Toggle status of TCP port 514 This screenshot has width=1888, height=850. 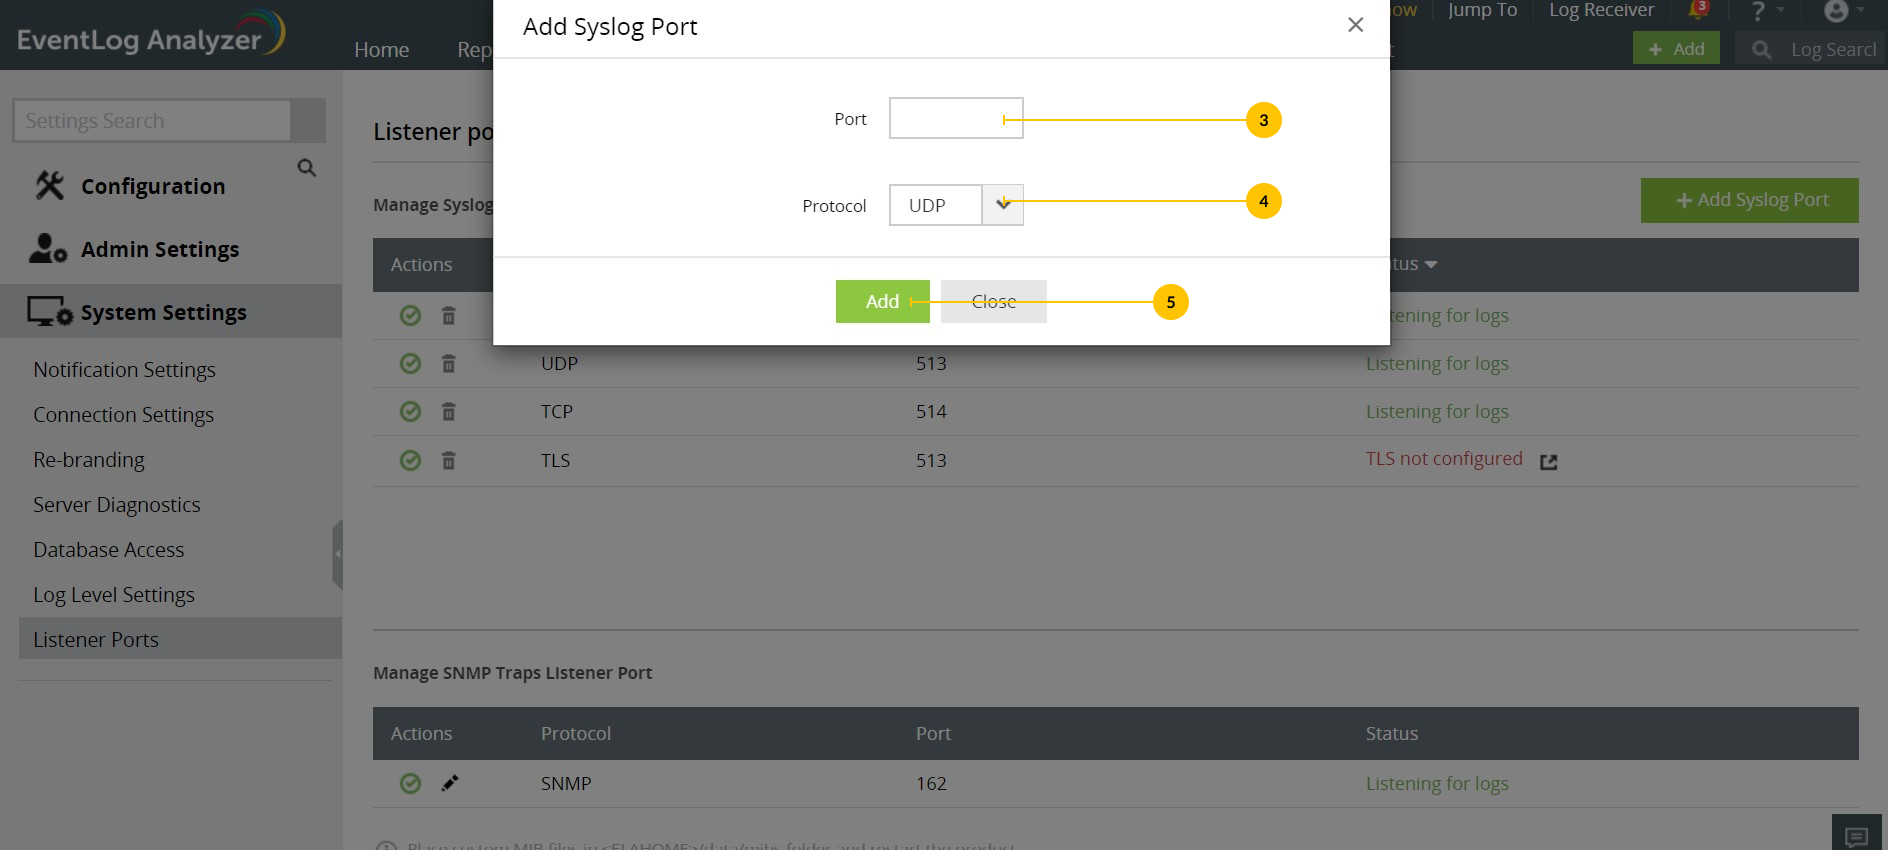click(410, 412)
